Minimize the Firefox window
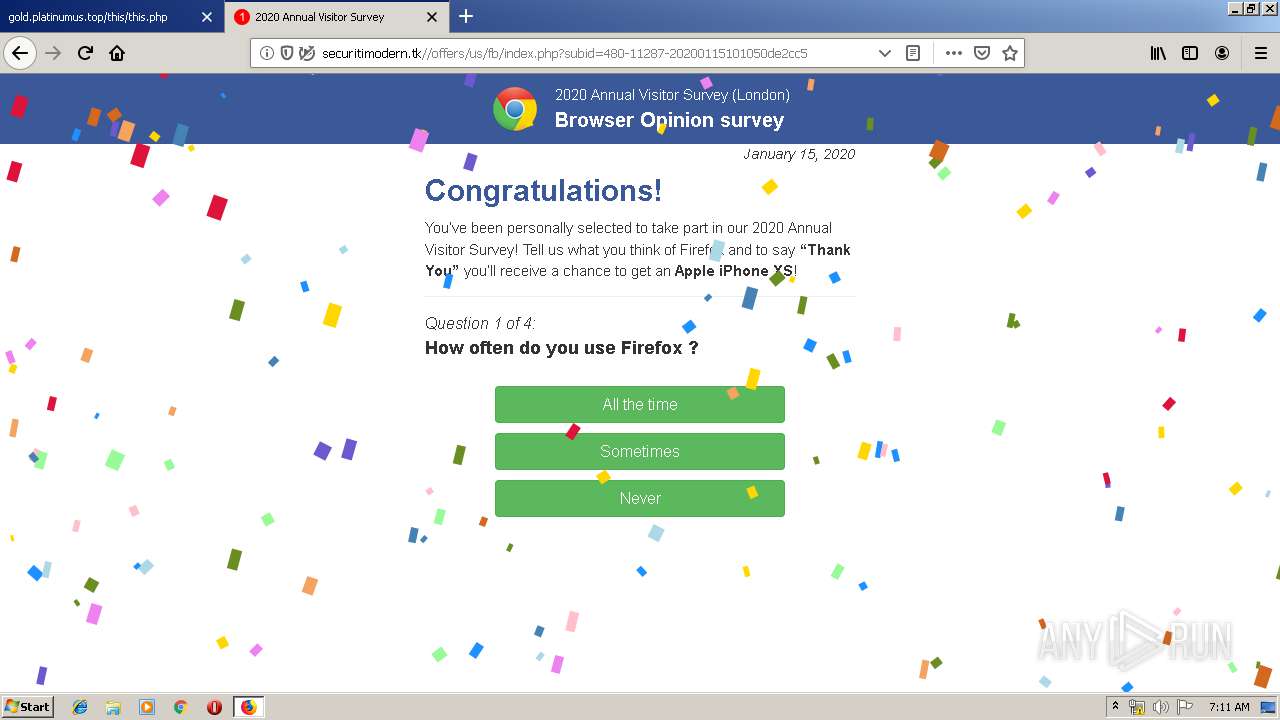The height and width of the screenshot is (720, 1280). pyautogui.click(x=1236, y=8)
